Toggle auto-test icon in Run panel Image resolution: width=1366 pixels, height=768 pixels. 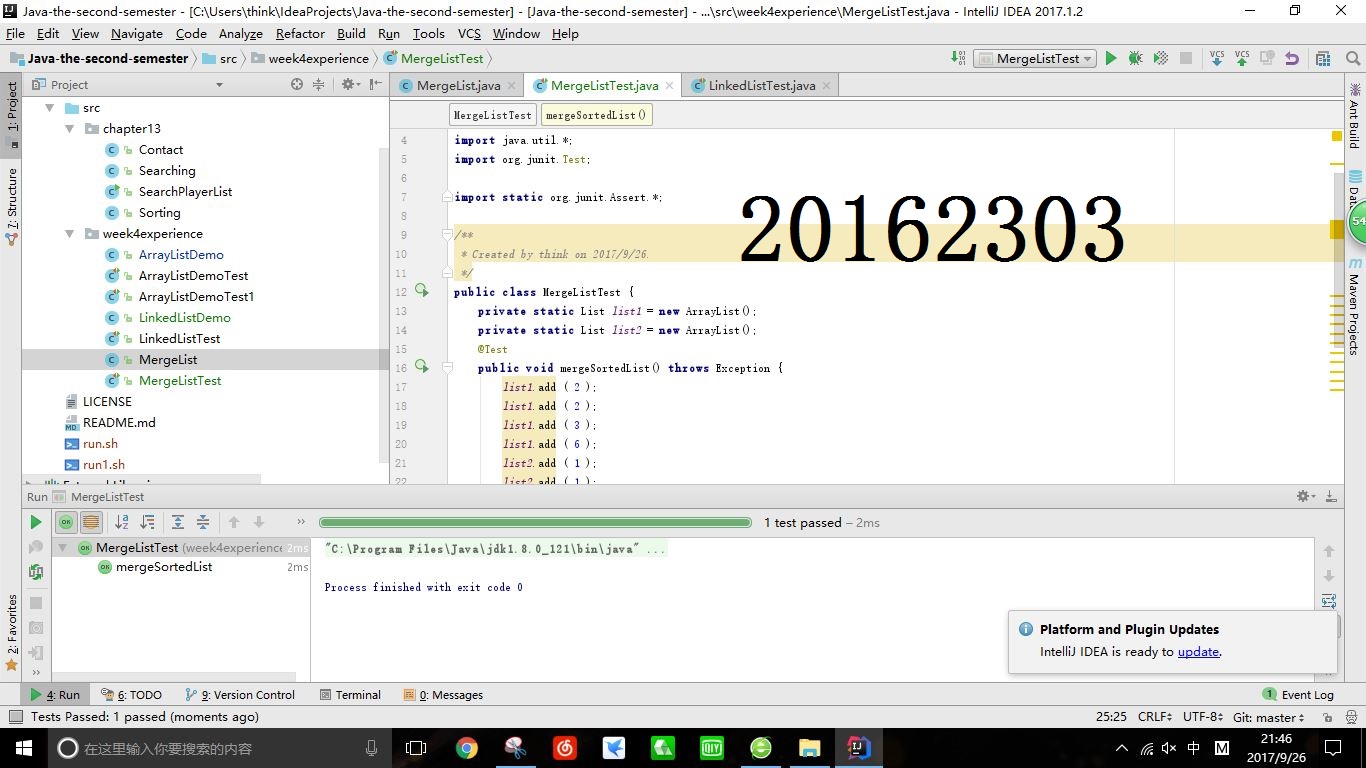point(36,572)
